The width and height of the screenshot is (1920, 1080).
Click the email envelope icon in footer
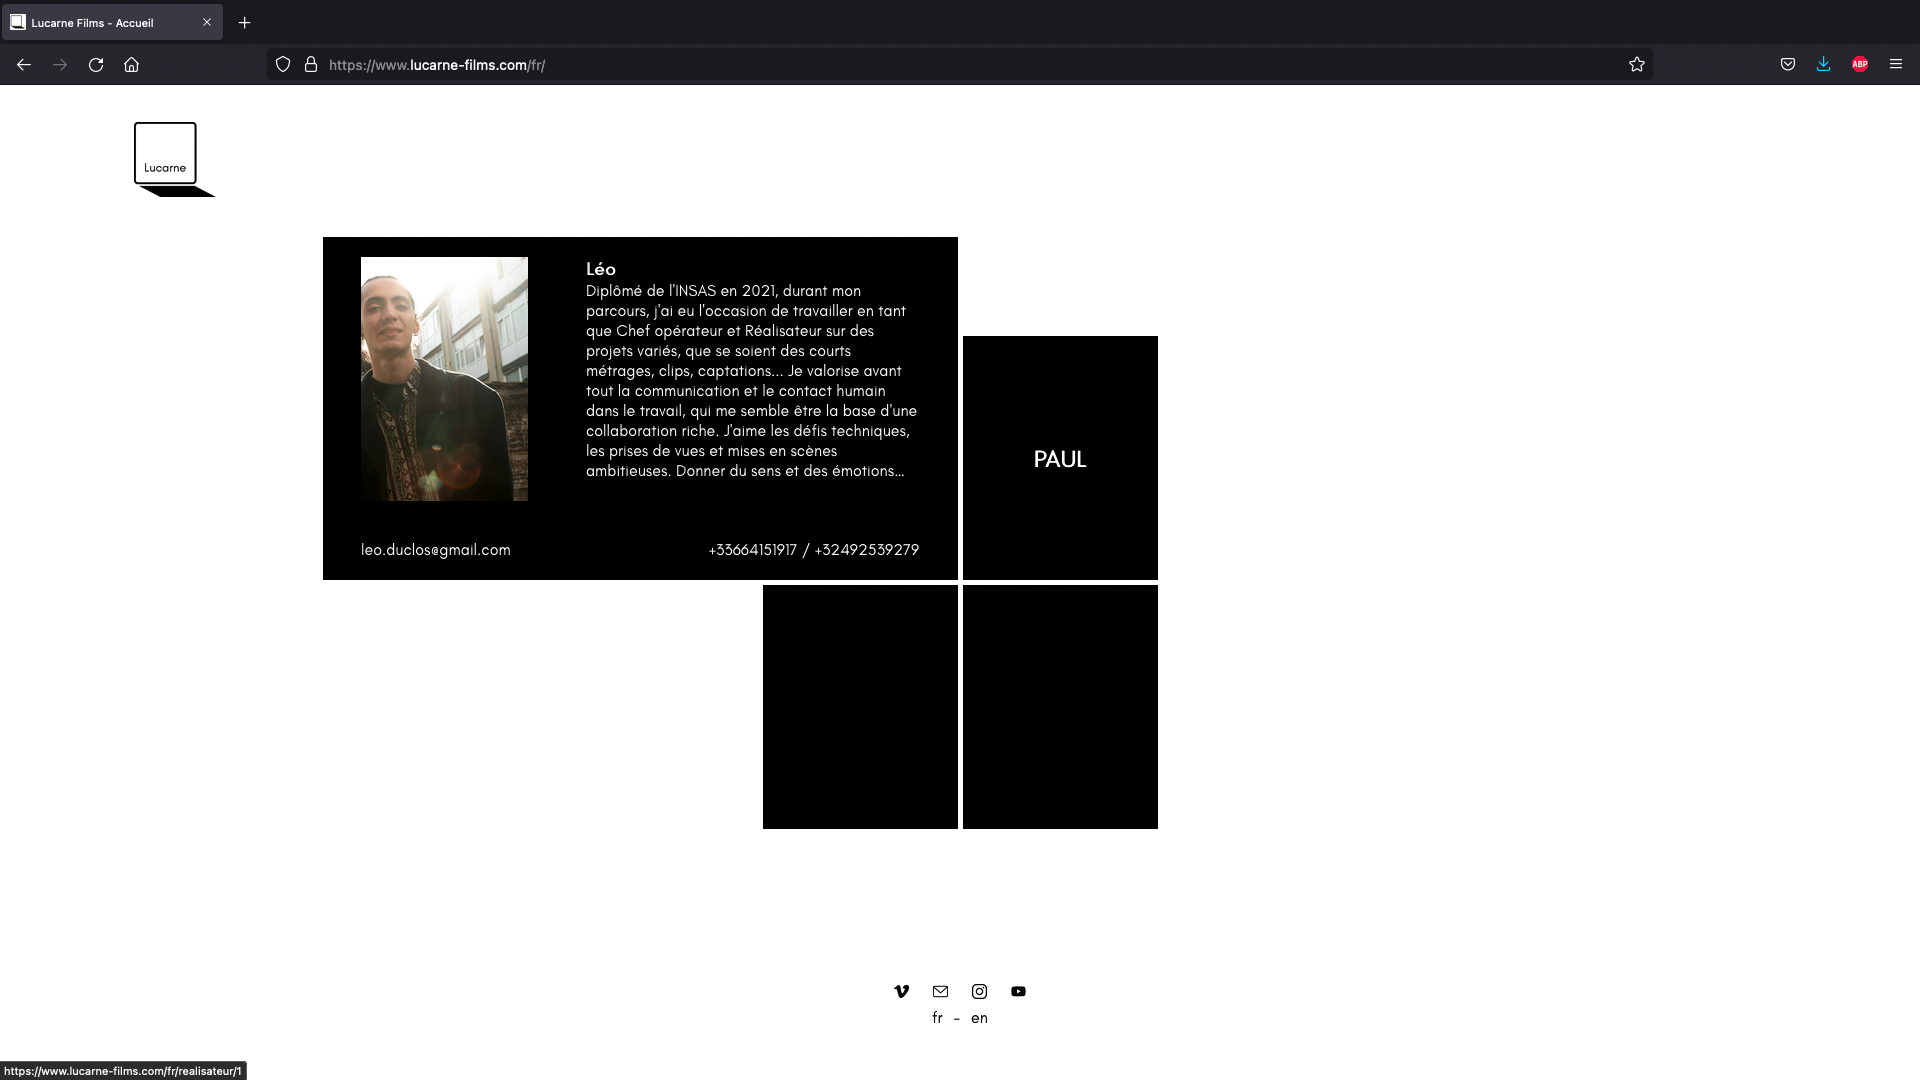(x=940, y=991)
